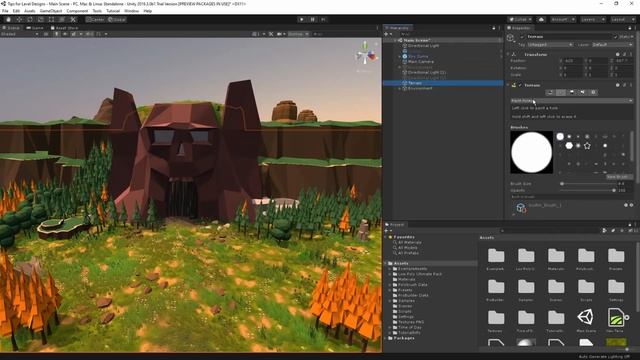Viewport: 640px width, 360px height.
Task: Open the Collab dropdown
Action: (x=520, y=19)
